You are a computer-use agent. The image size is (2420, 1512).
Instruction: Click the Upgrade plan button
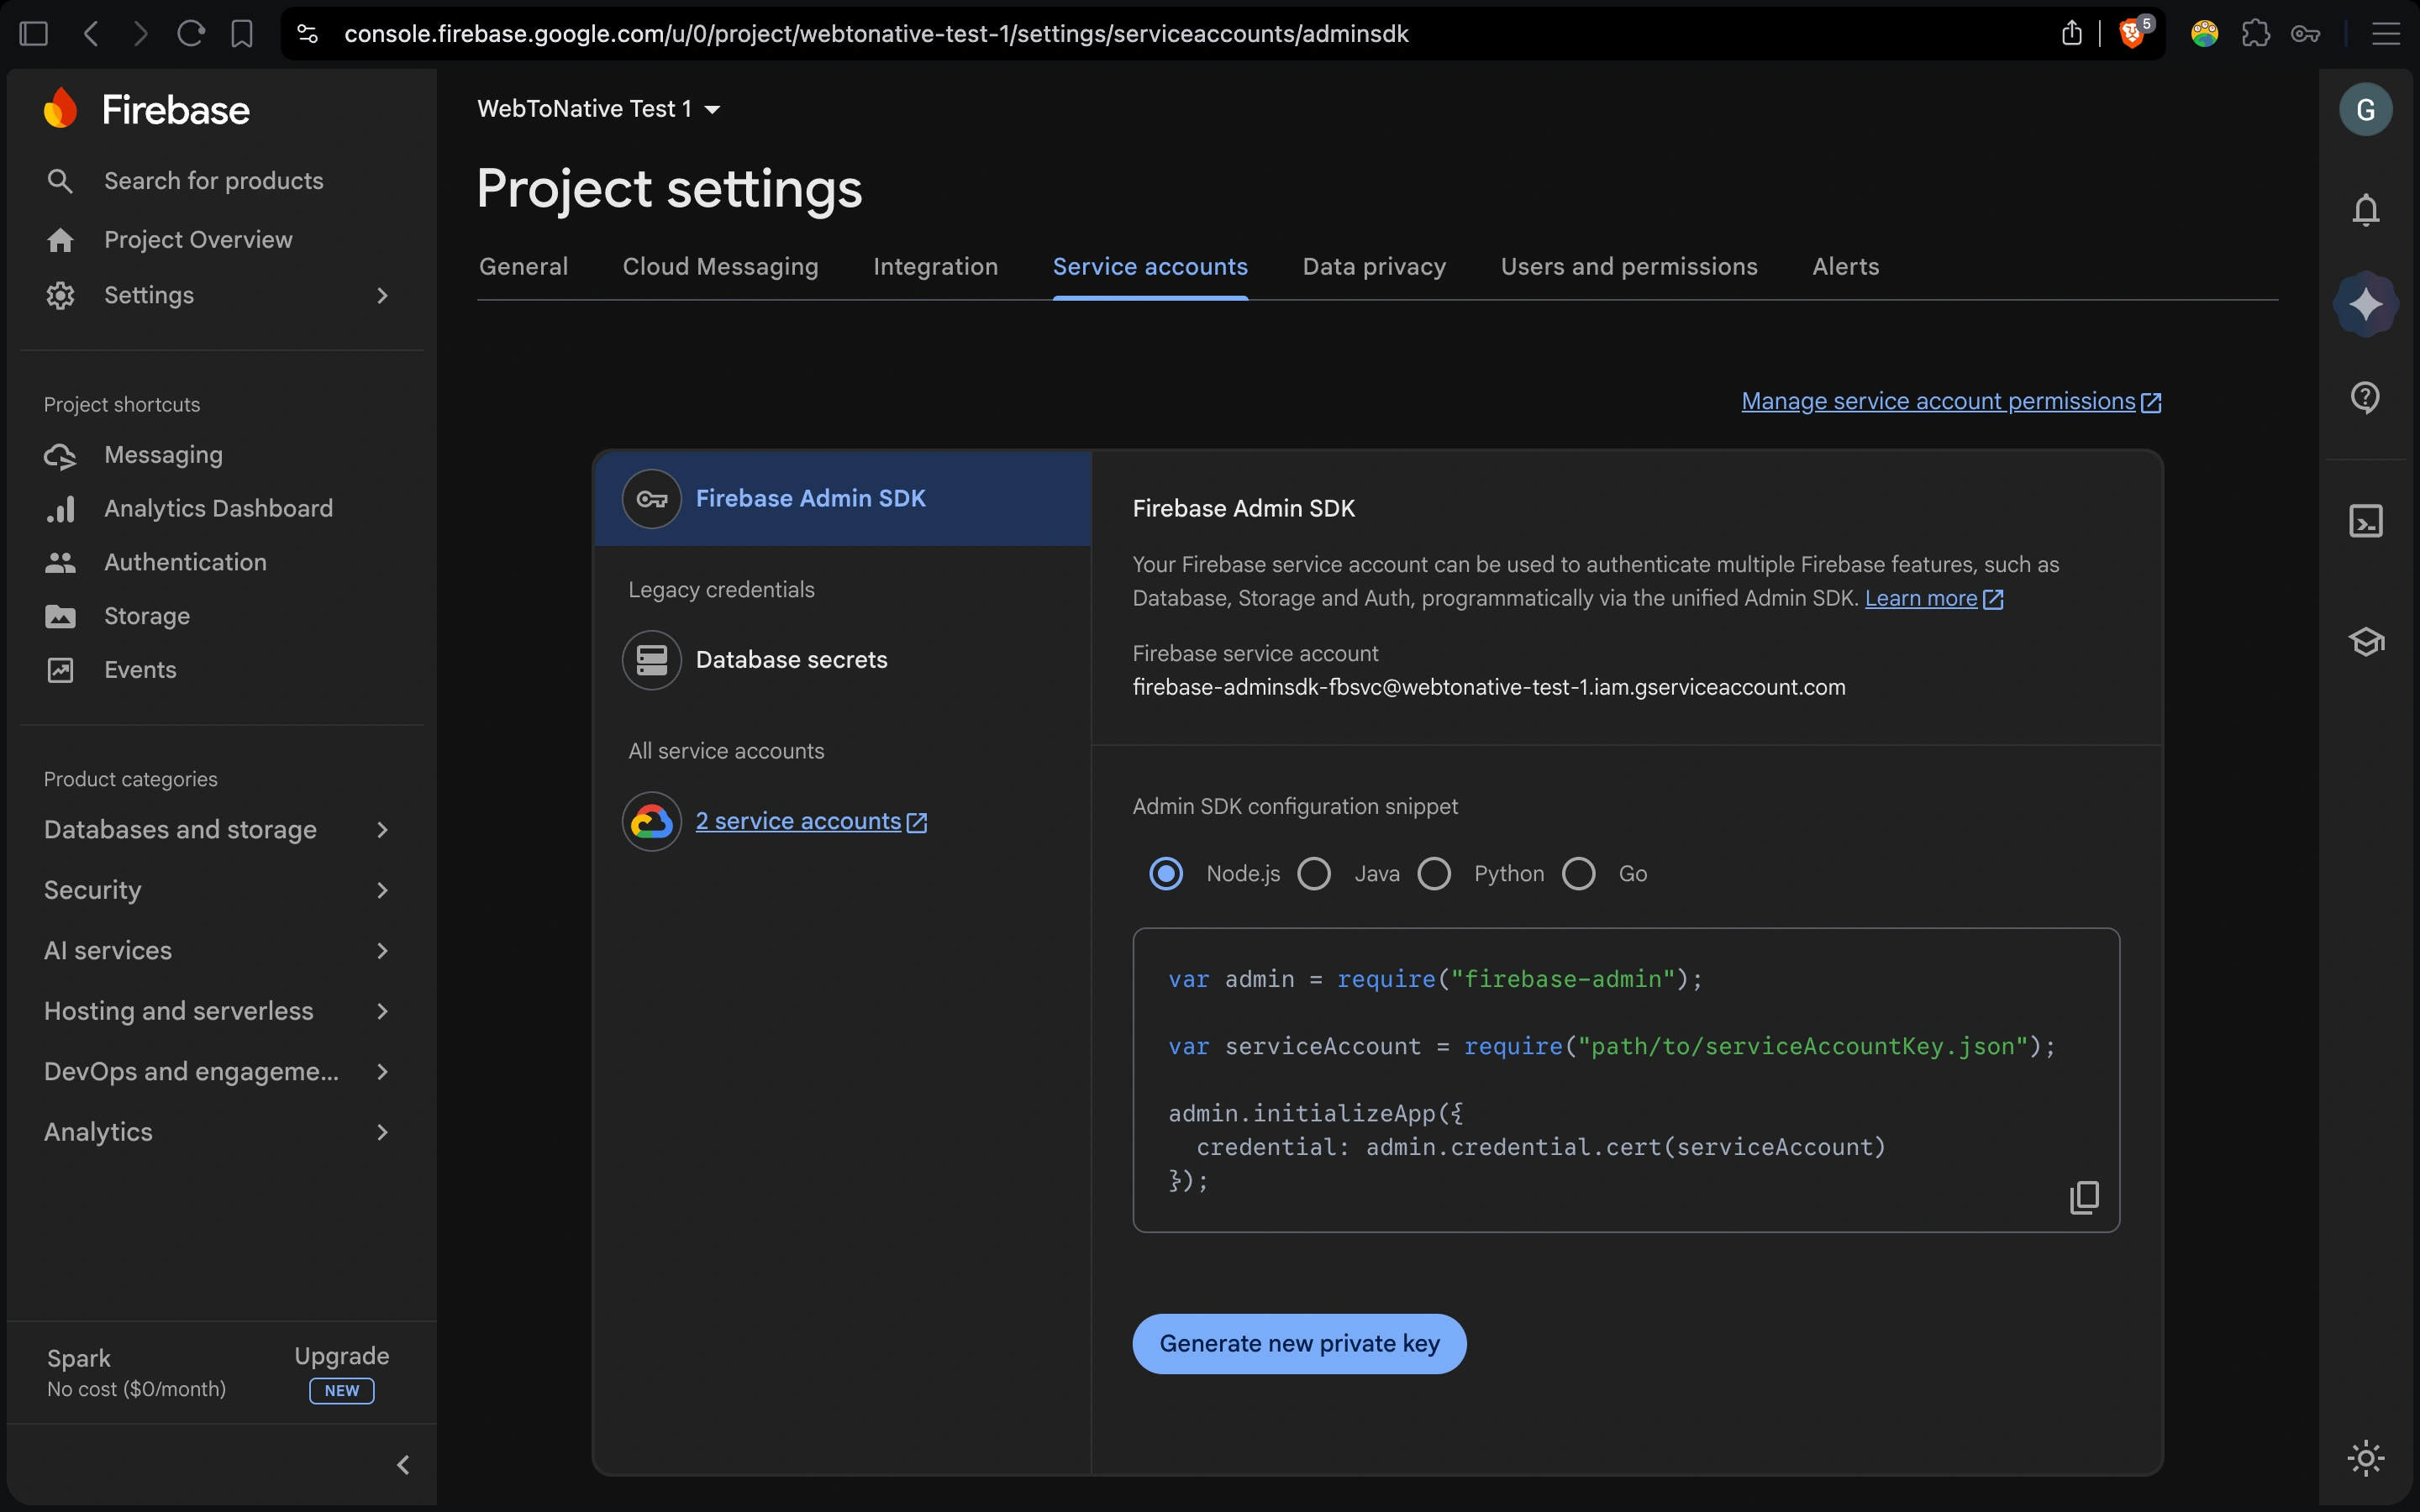click(341, 1356)
